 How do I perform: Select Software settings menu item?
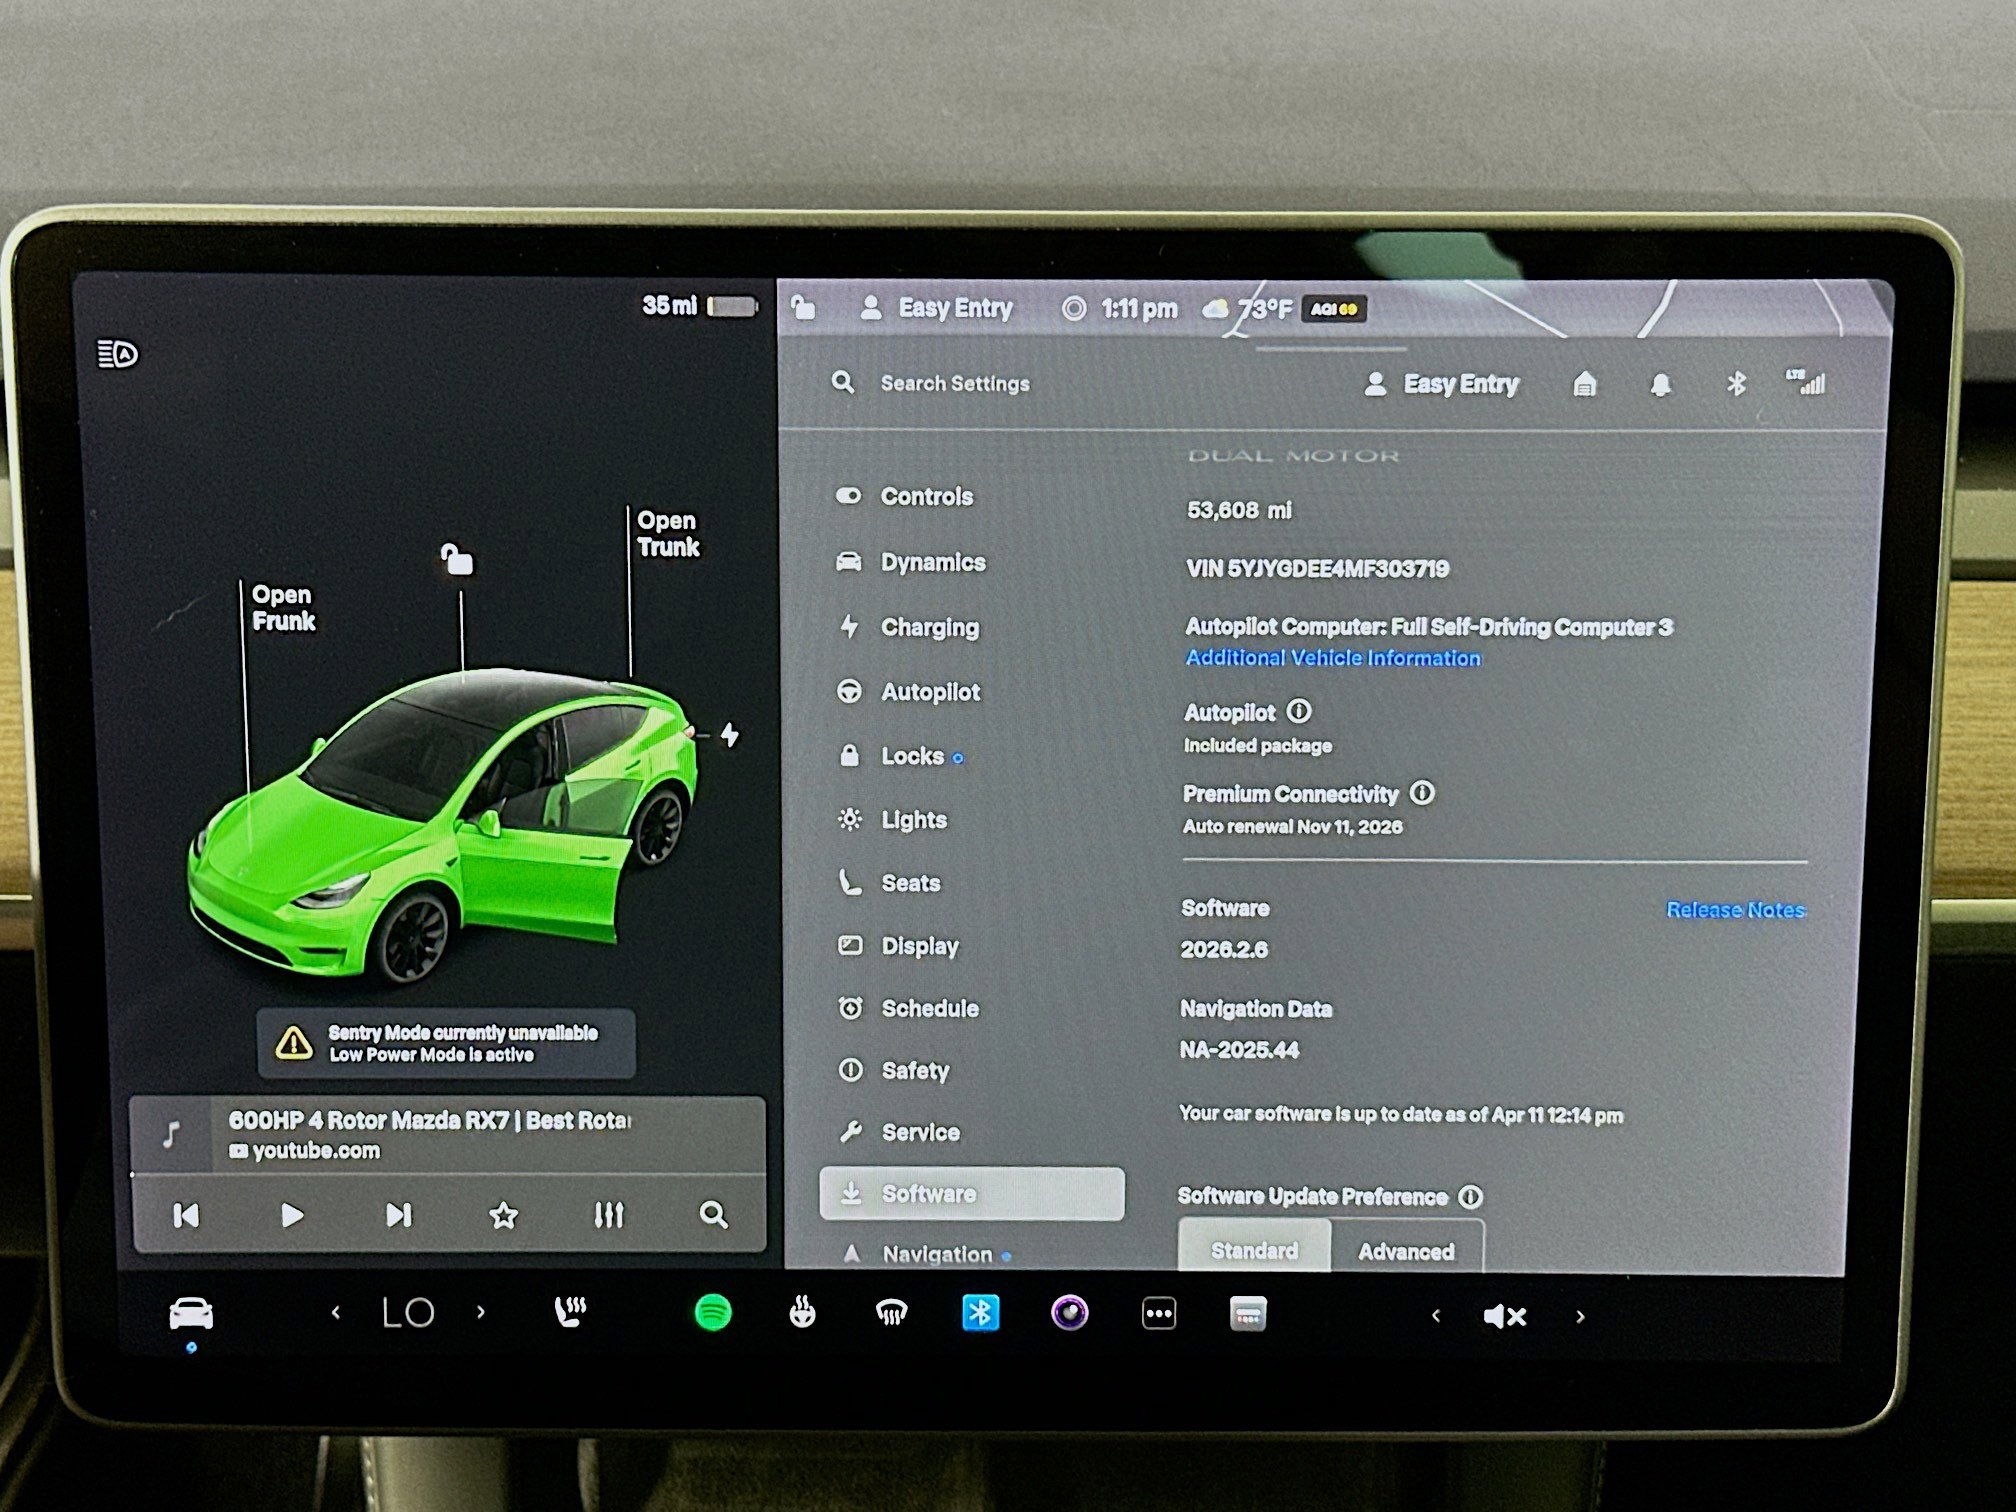(x=972, y=1193)
